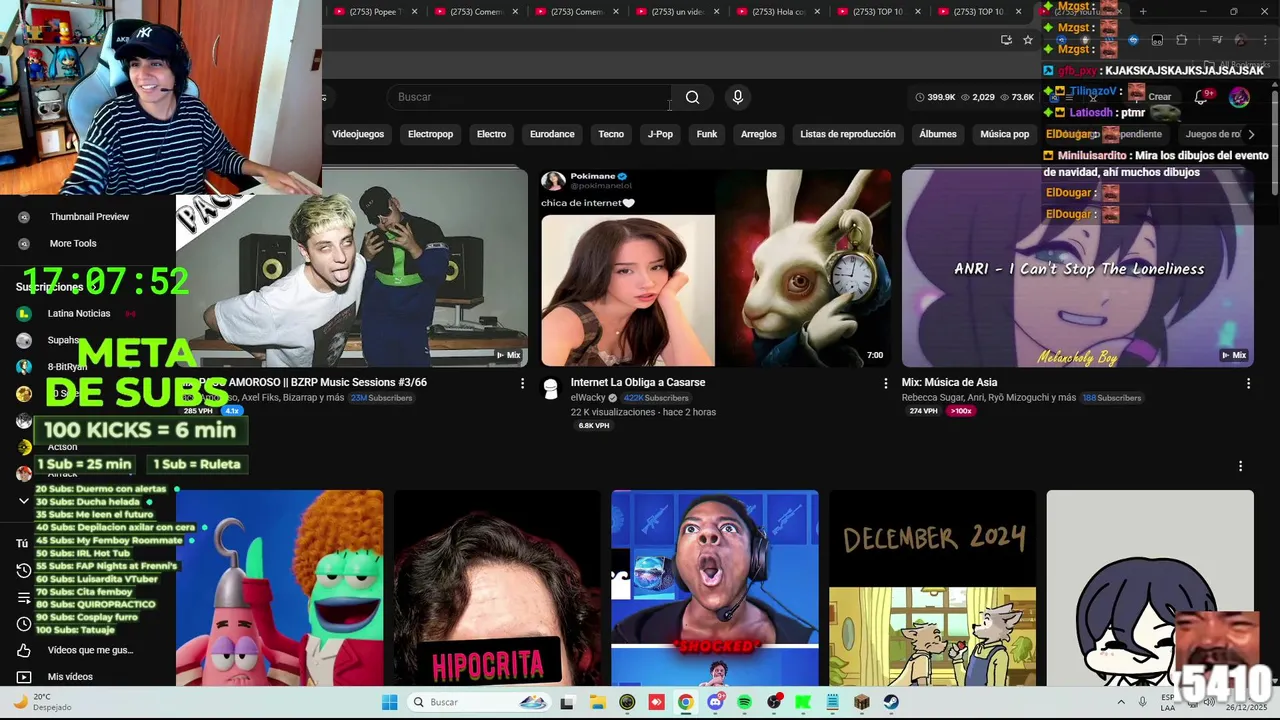
Task: Open options menu for Mix: Música de Asia
Action: click(x=1248, y=383)
